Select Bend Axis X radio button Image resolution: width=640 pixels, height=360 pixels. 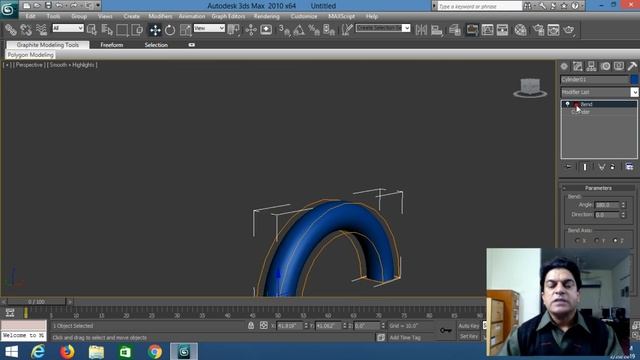click(577, 241)
